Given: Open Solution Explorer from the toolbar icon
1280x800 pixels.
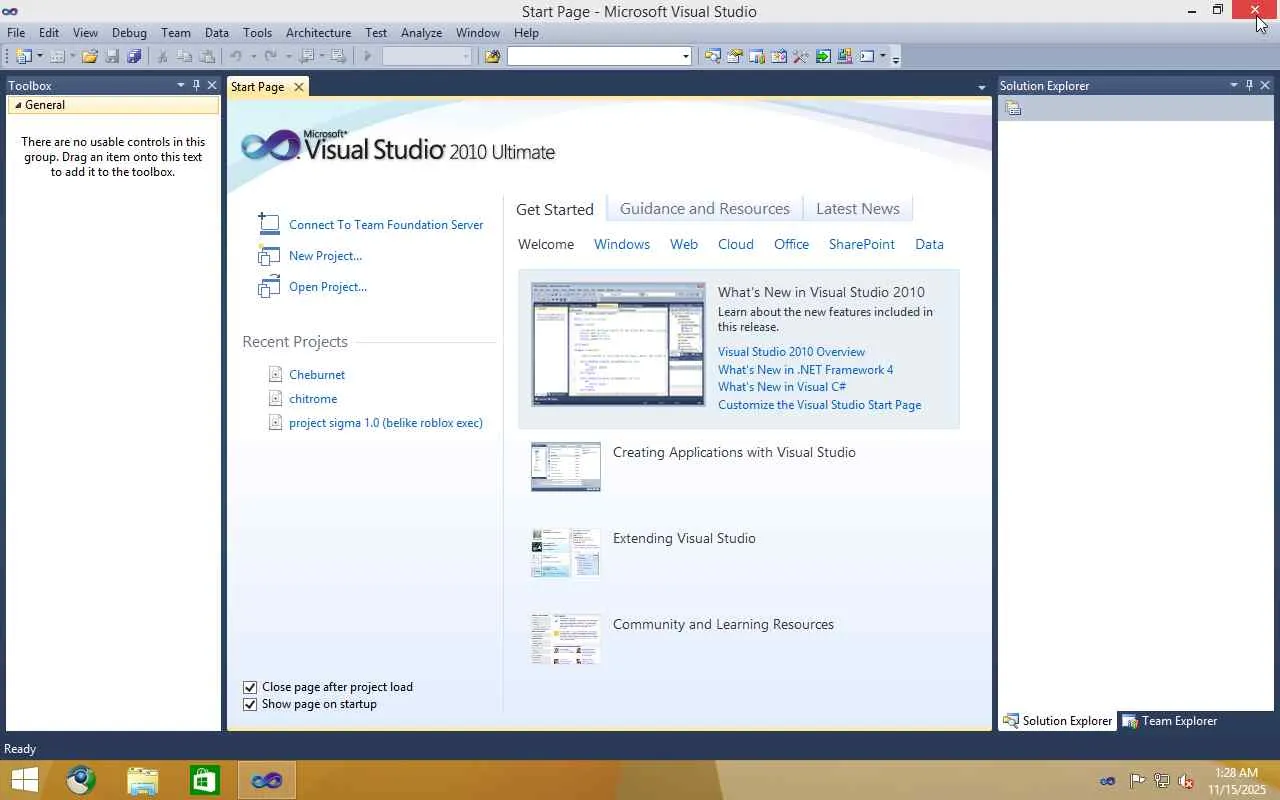Looking at the screenshot, I should pos(713,57).
